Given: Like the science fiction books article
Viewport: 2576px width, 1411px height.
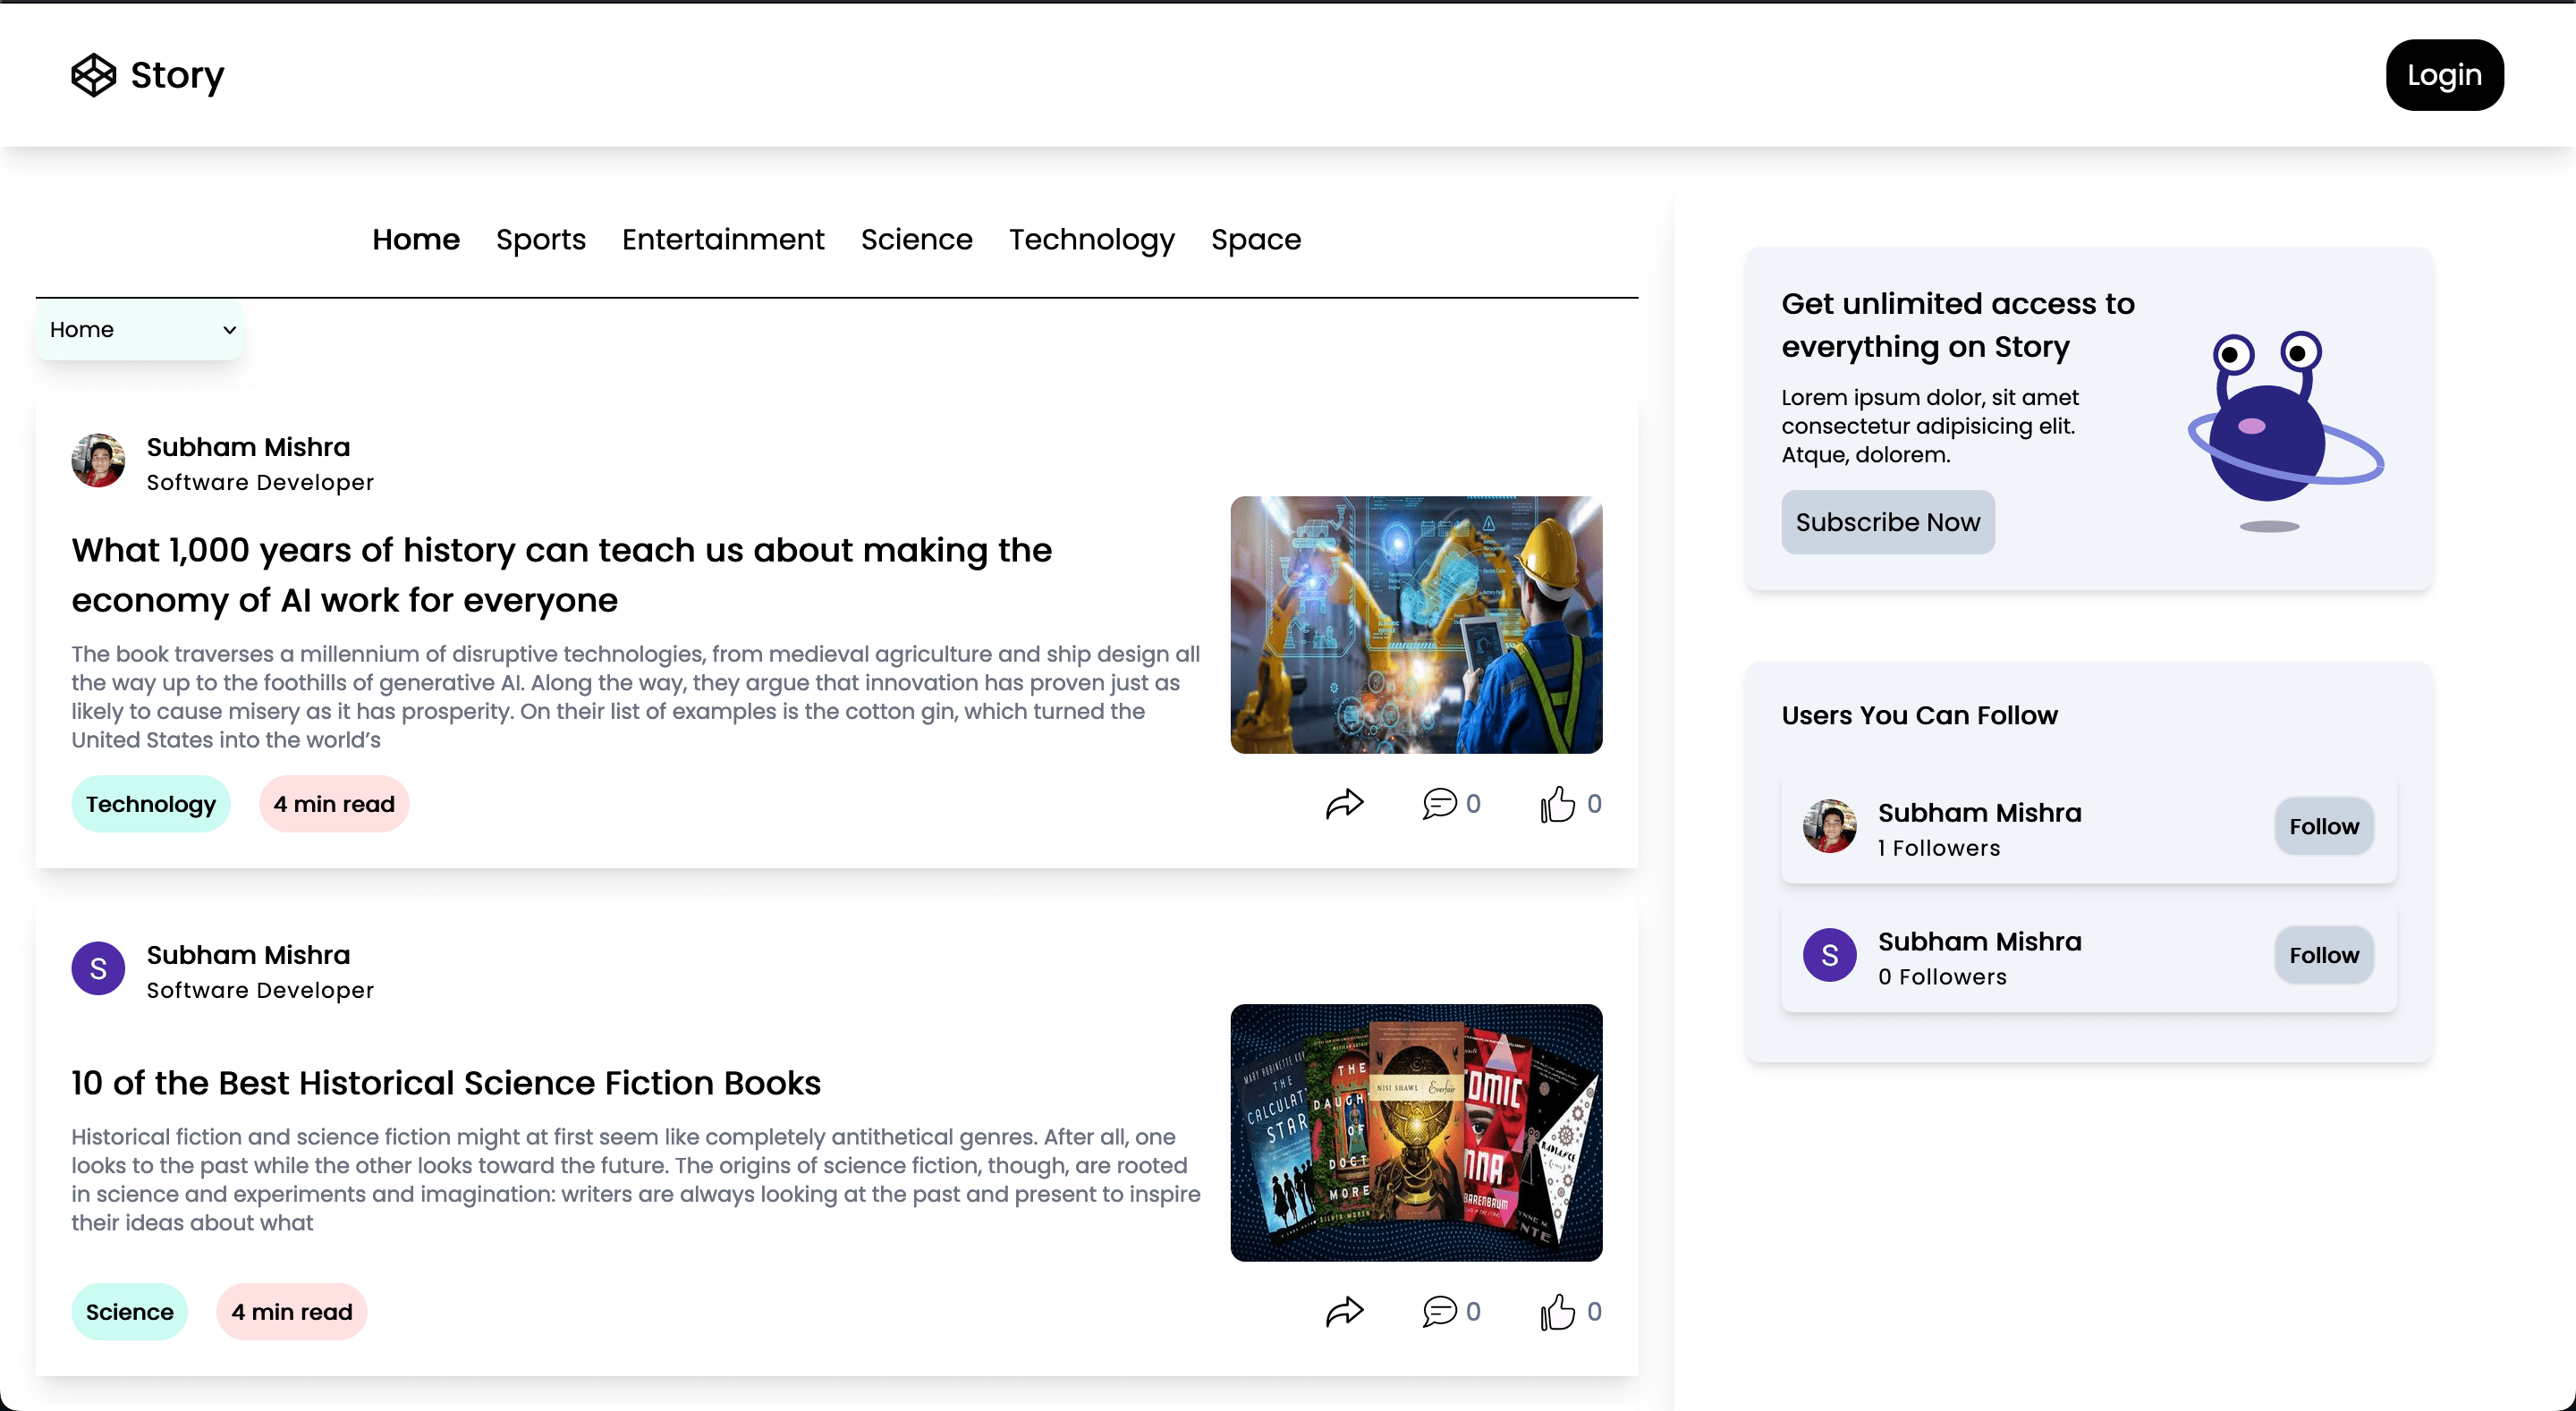Looking at the screenshot, I should pyautogui.click(x=1558, y=1312).
